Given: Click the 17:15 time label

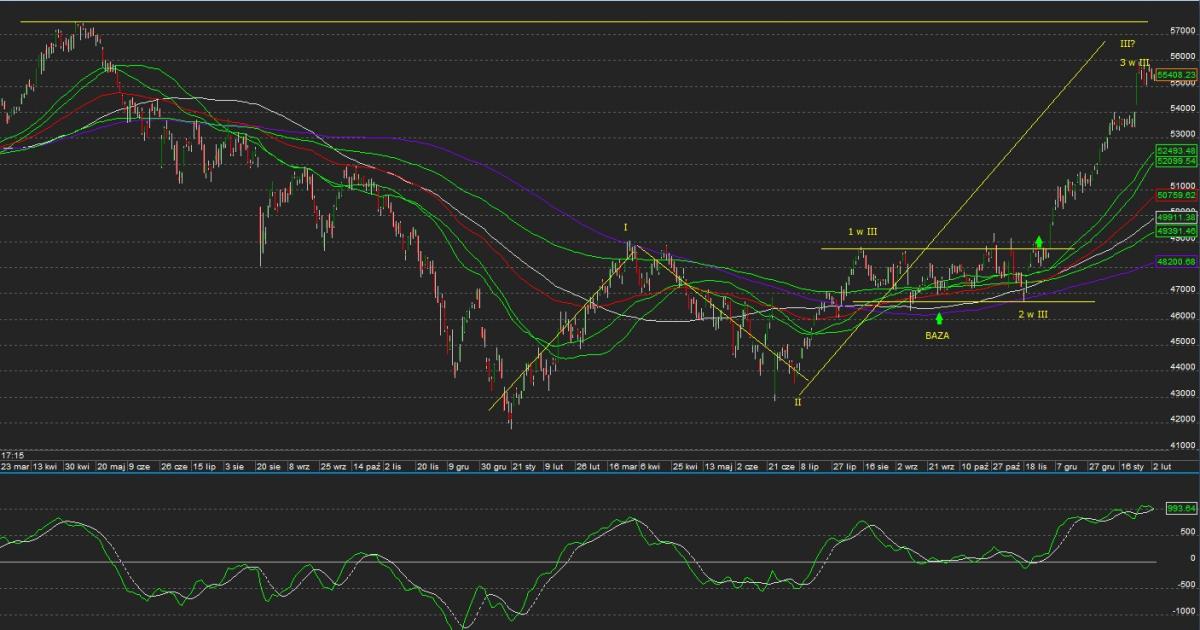Looking at the screenshot, I should click(12, 455).
